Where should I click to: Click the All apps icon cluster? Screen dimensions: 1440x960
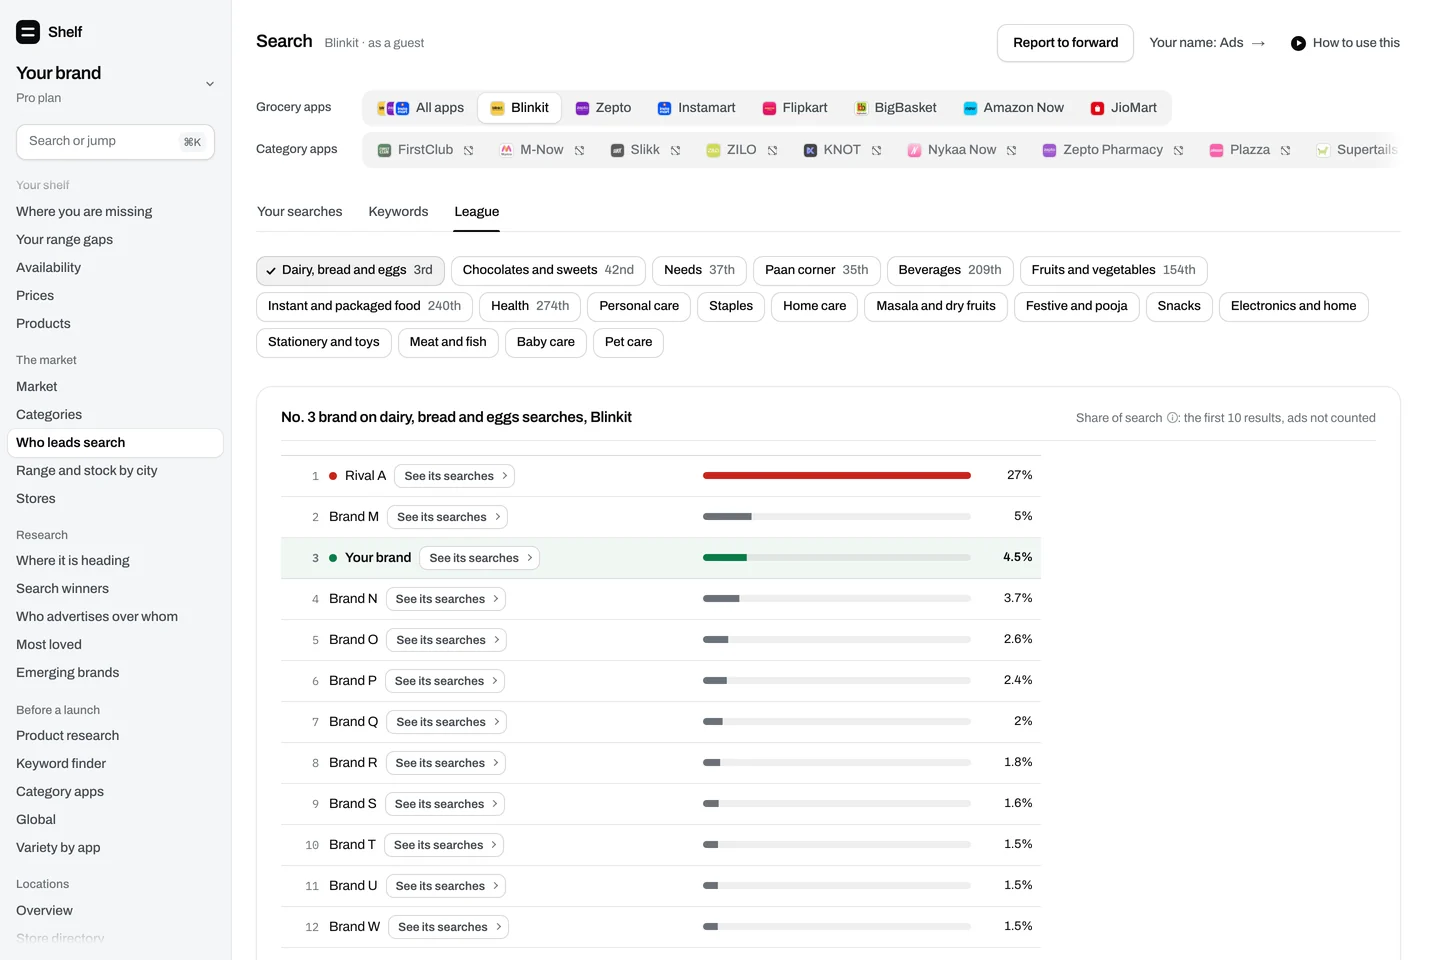point(393,108)
